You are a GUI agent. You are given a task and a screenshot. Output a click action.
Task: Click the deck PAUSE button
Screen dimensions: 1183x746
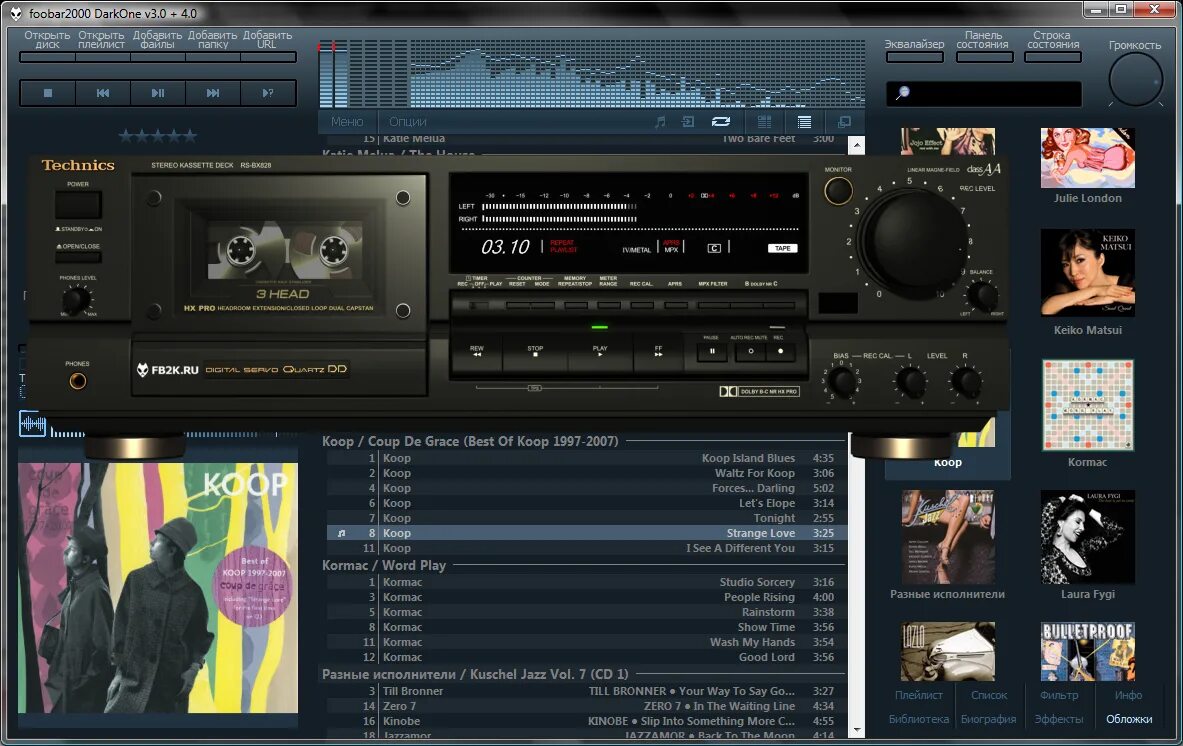(711, 351)
